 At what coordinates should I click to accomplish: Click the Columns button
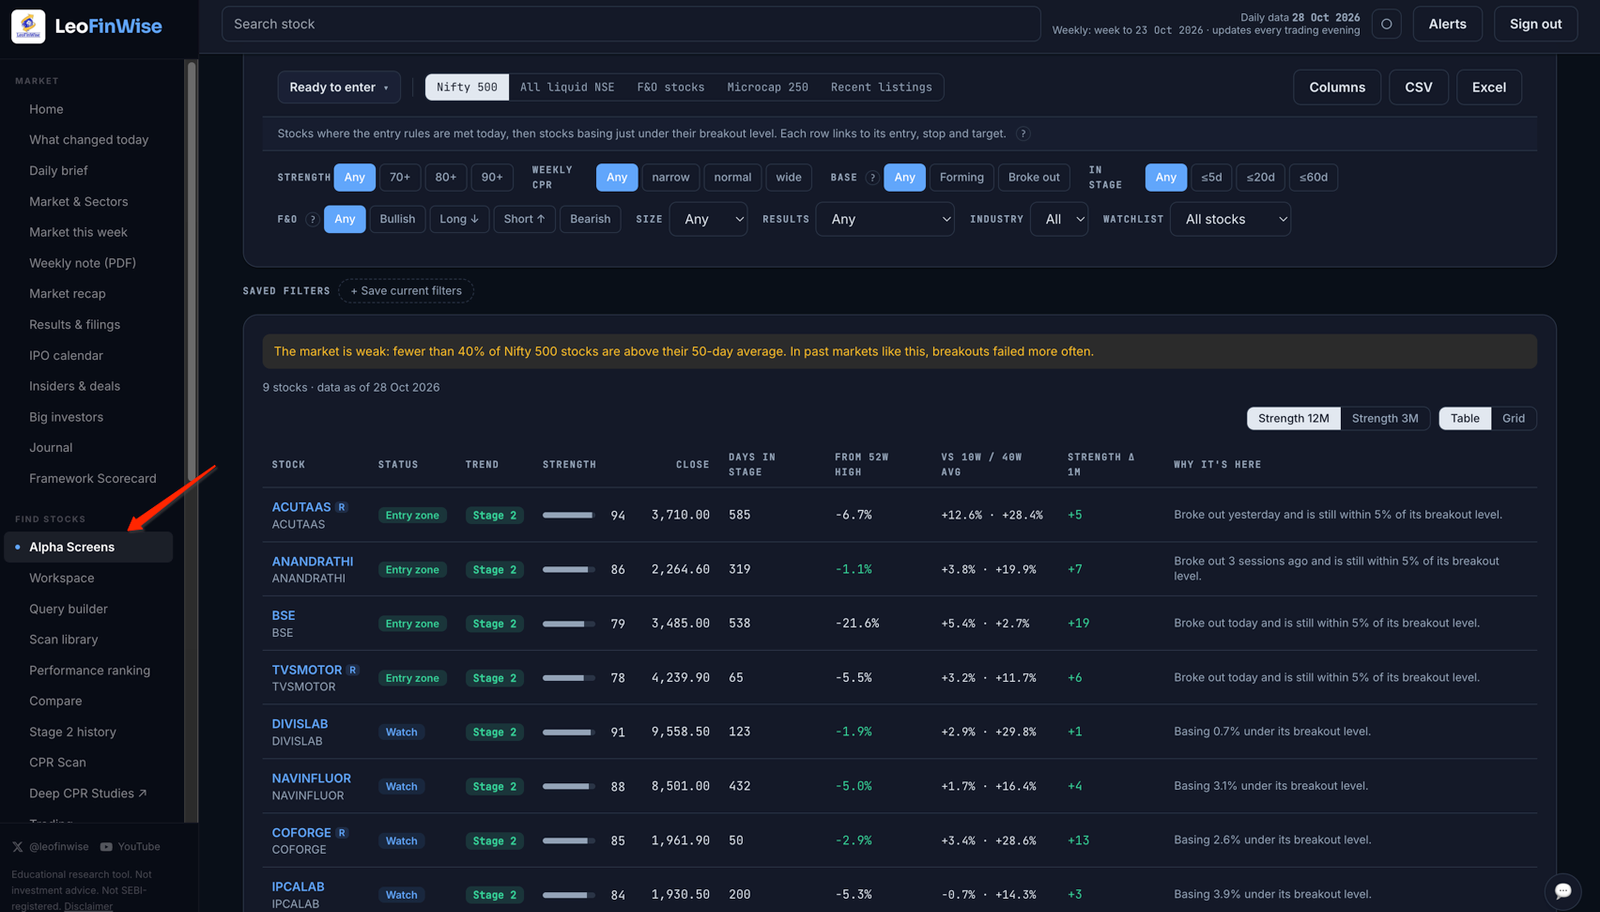pos(1337,87)
